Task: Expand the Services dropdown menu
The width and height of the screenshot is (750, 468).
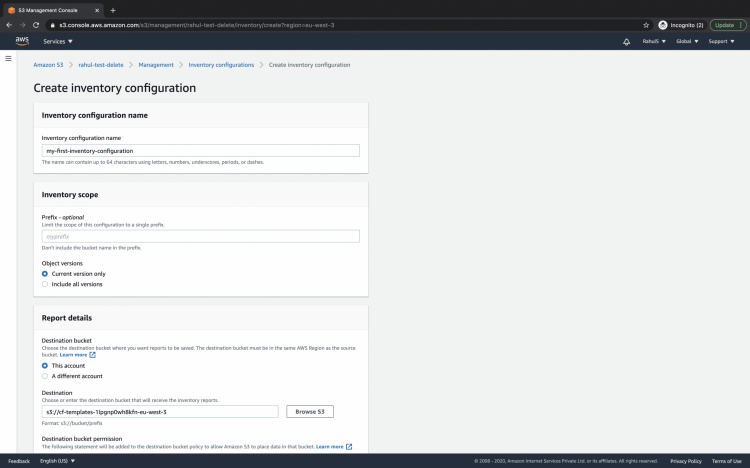Action: [x=59, y=42]
